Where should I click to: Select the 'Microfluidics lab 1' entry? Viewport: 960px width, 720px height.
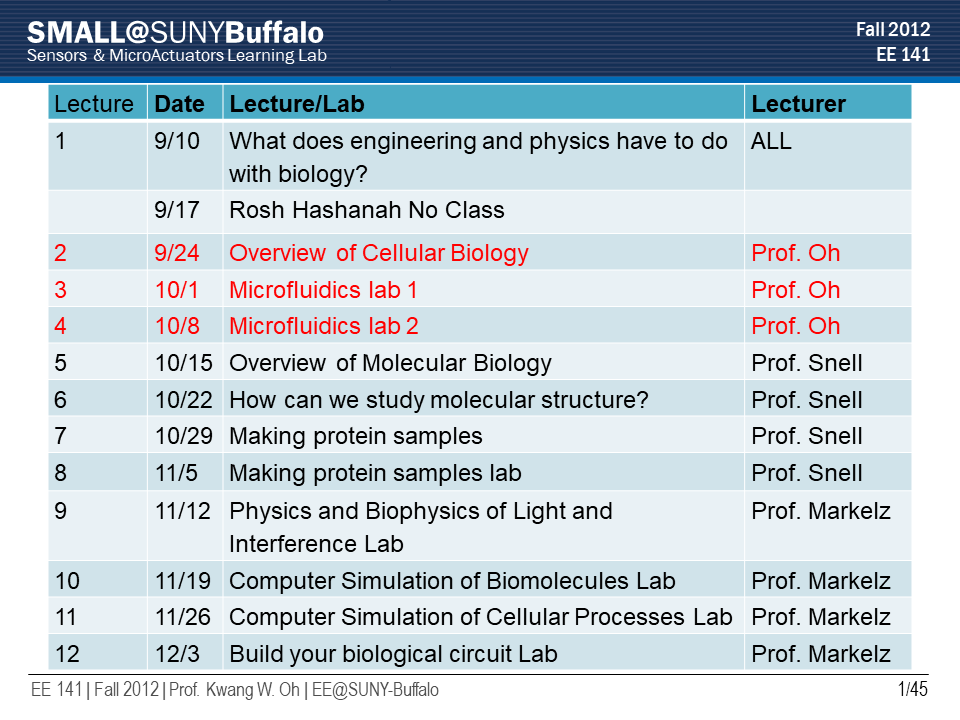(x=323, y=290)
